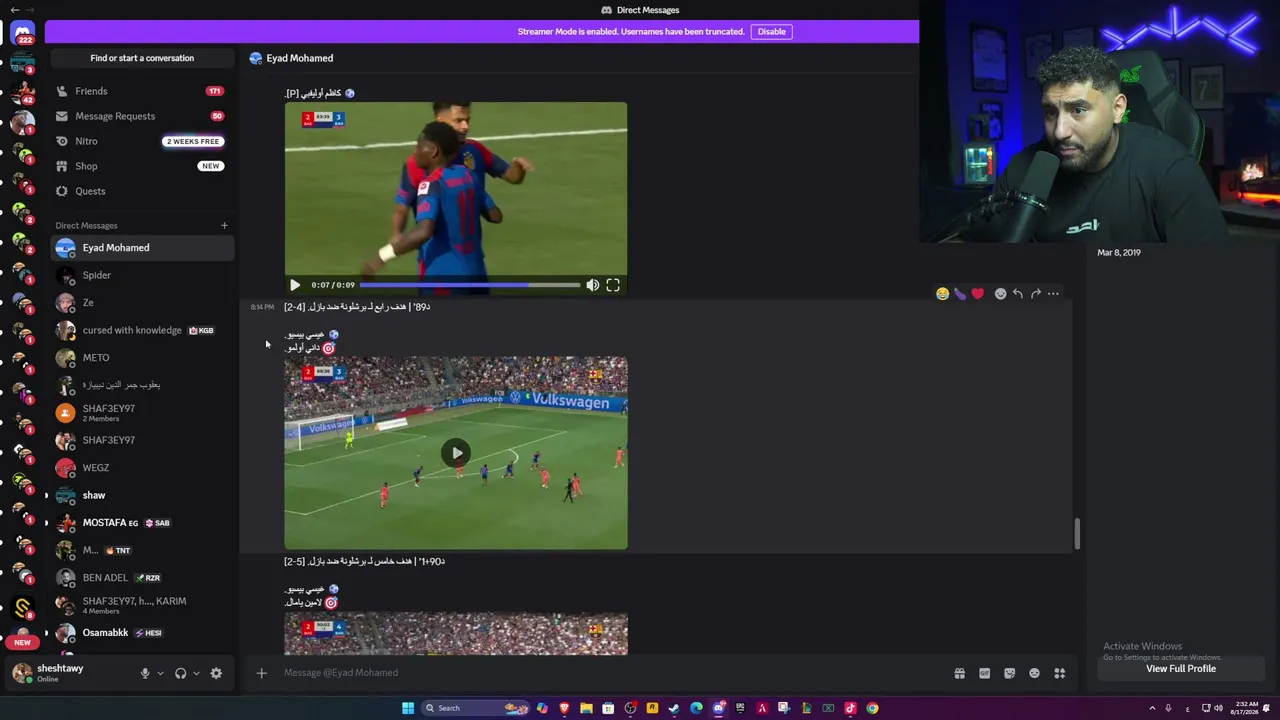Open the gift icon in message bar
Viewport: 1280px width, 720px height.
click(960, 673)
